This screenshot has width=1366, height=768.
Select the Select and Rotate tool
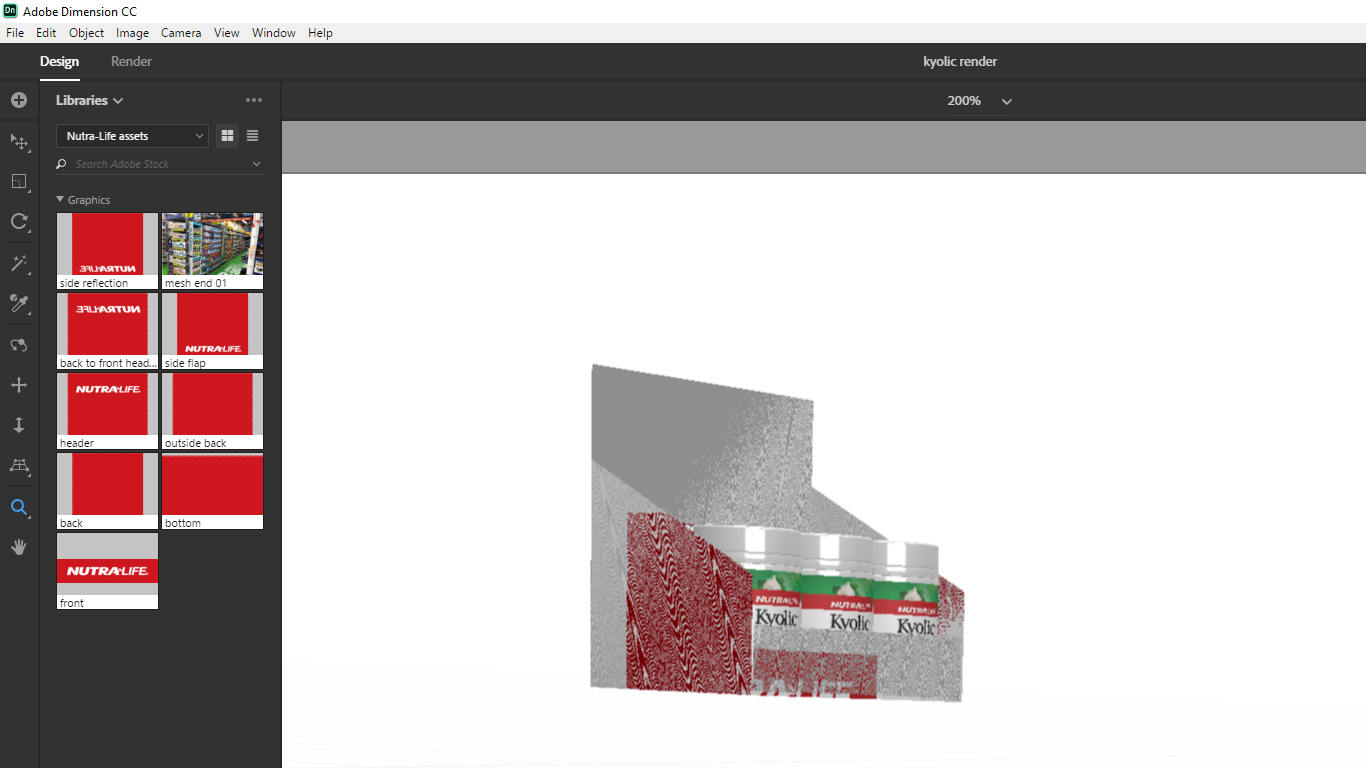click(x=19, y=221)
